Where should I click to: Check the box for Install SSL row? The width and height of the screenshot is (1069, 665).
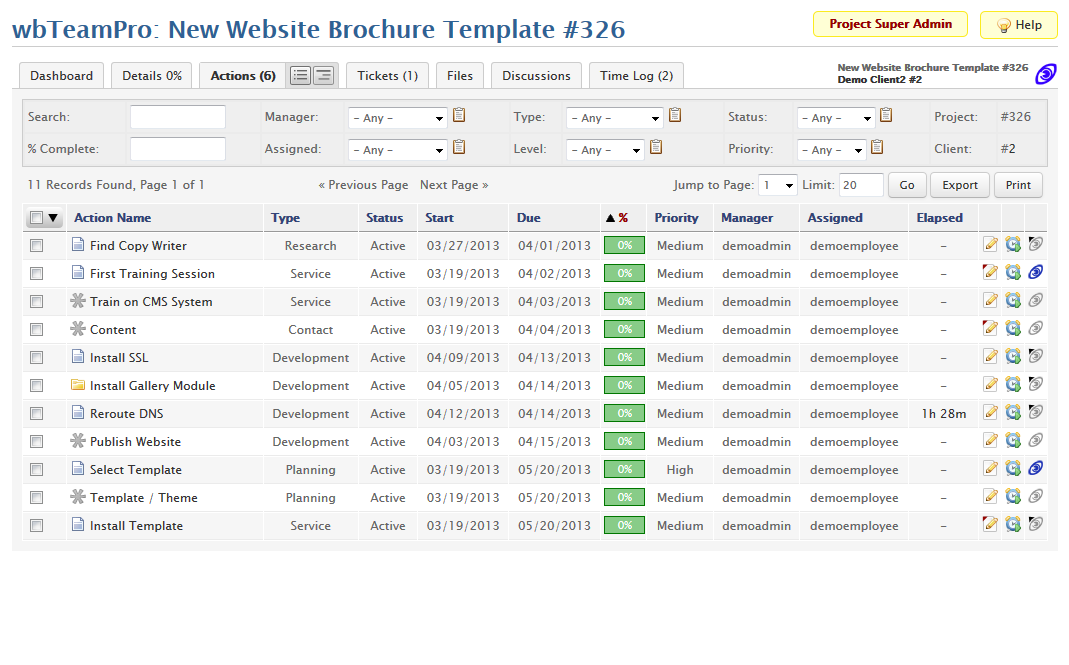[x=37, y=357]
